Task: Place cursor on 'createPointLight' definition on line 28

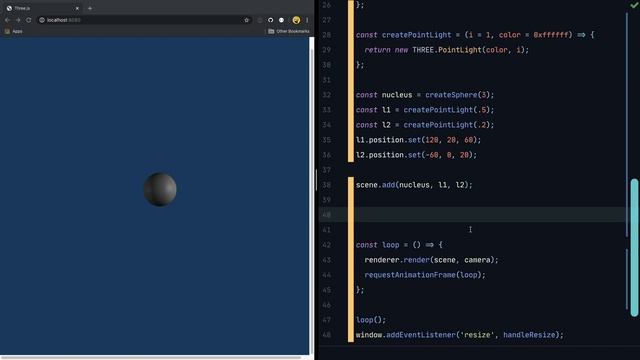Action: click(416, 35)
